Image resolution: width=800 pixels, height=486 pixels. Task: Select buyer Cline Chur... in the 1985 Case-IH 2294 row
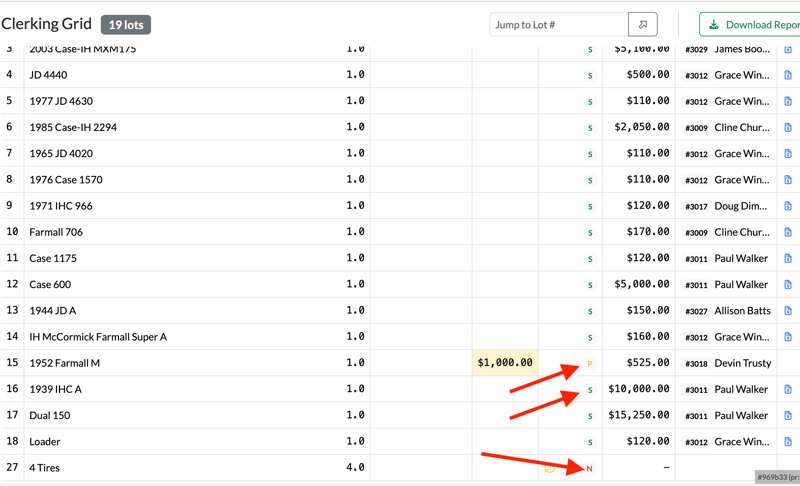[x=742, y=127]
